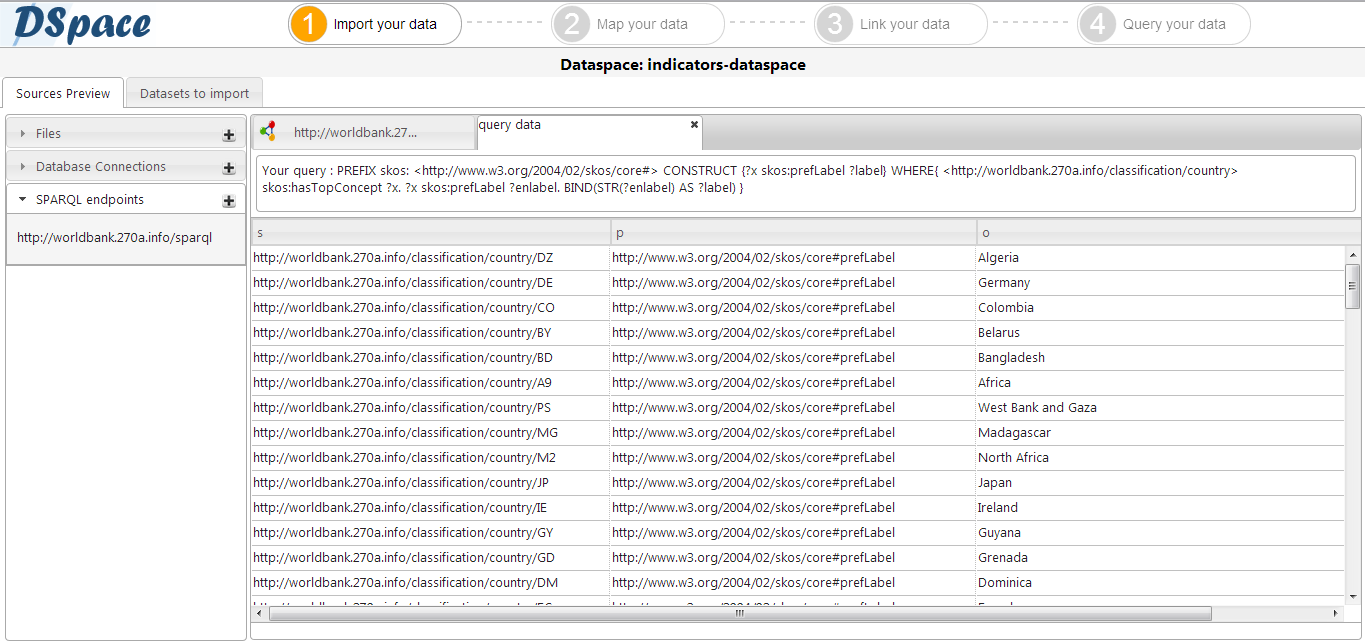This screenshot has height=641, width=1365.
Task: Click the subject cell ending country/BD
Action: coord(430,358)
